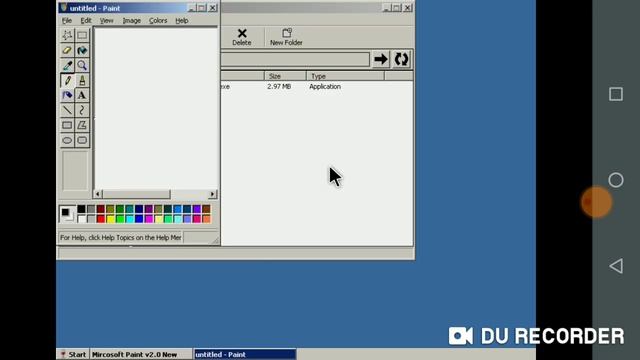Pick the bright red color swatch

point(100,219)
